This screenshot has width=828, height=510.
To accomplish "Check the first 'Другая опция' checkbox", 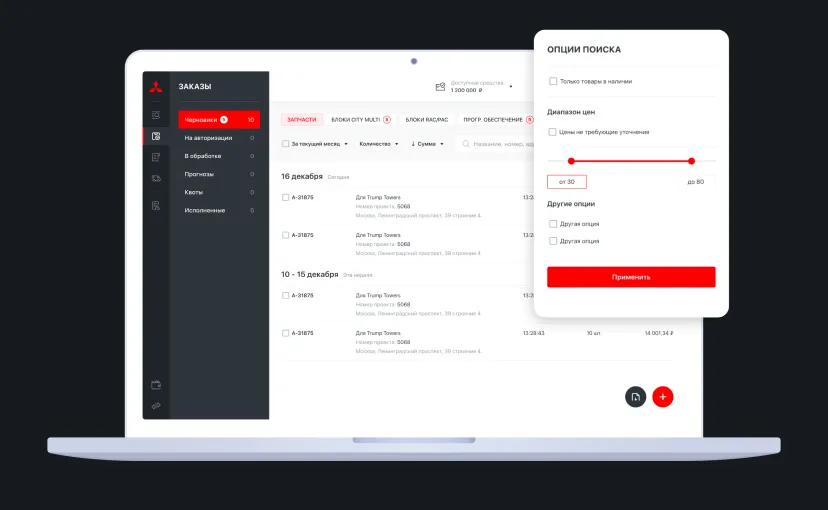I will tap(553, 224).
